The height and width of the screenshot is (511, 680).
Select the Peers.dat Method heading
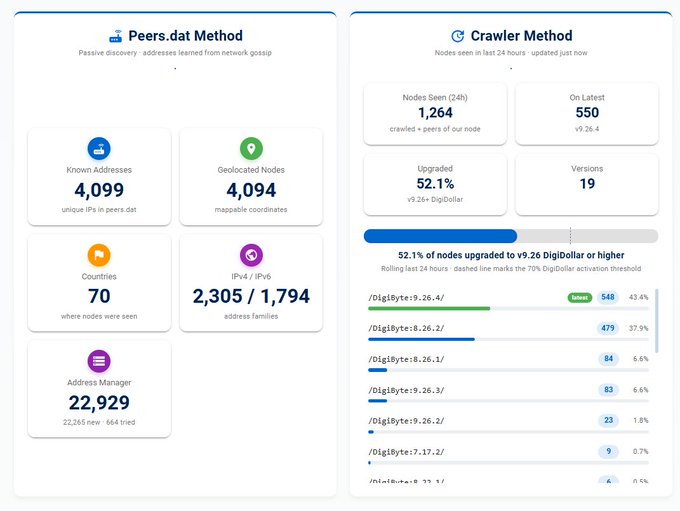point(185,36)
